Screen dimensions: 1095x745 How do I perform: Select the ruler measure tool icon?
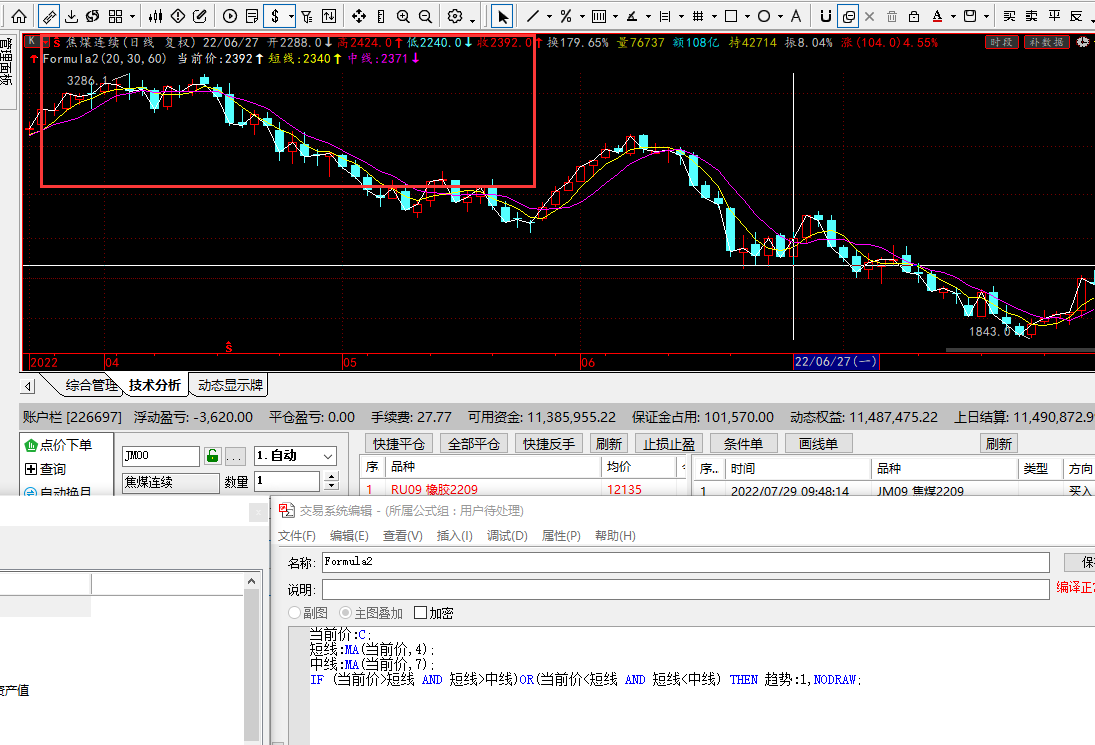48,15
